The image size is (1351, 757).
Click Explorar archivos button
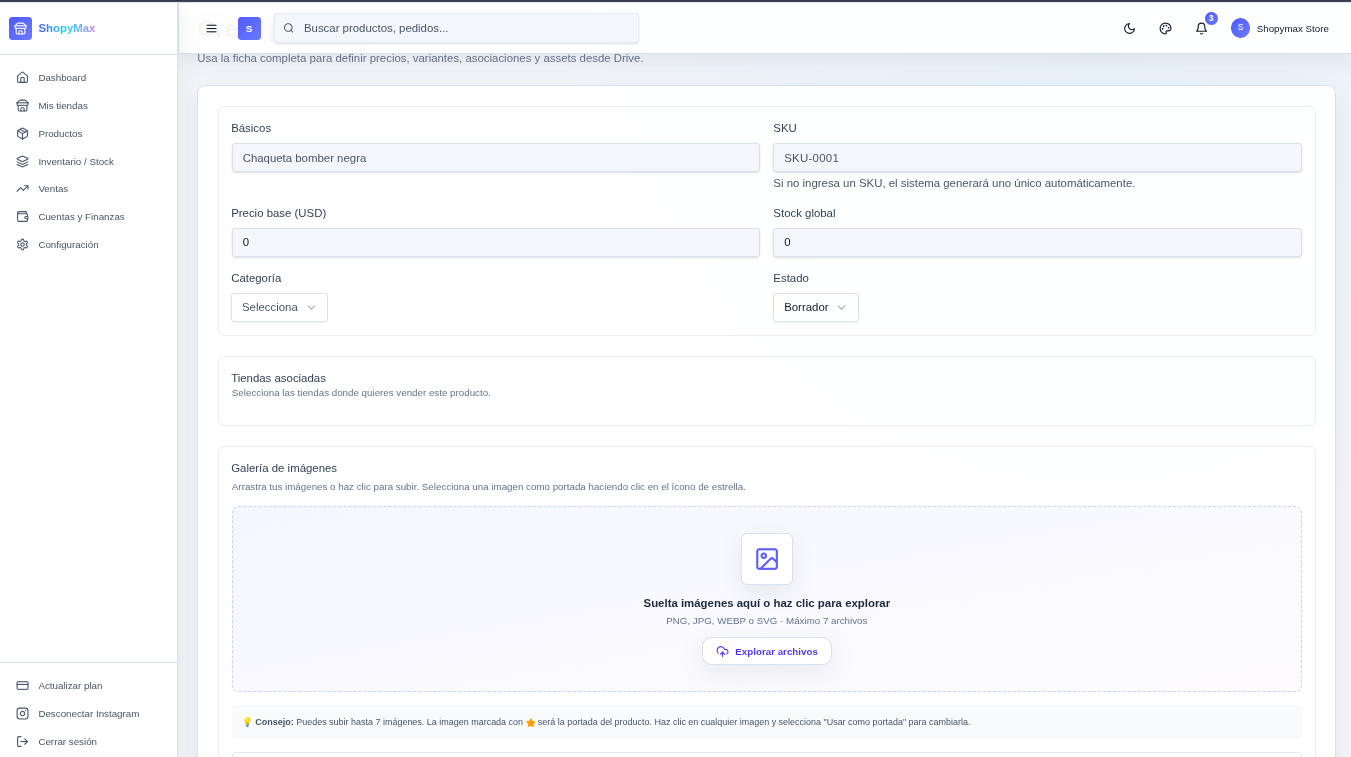(766, 651)
